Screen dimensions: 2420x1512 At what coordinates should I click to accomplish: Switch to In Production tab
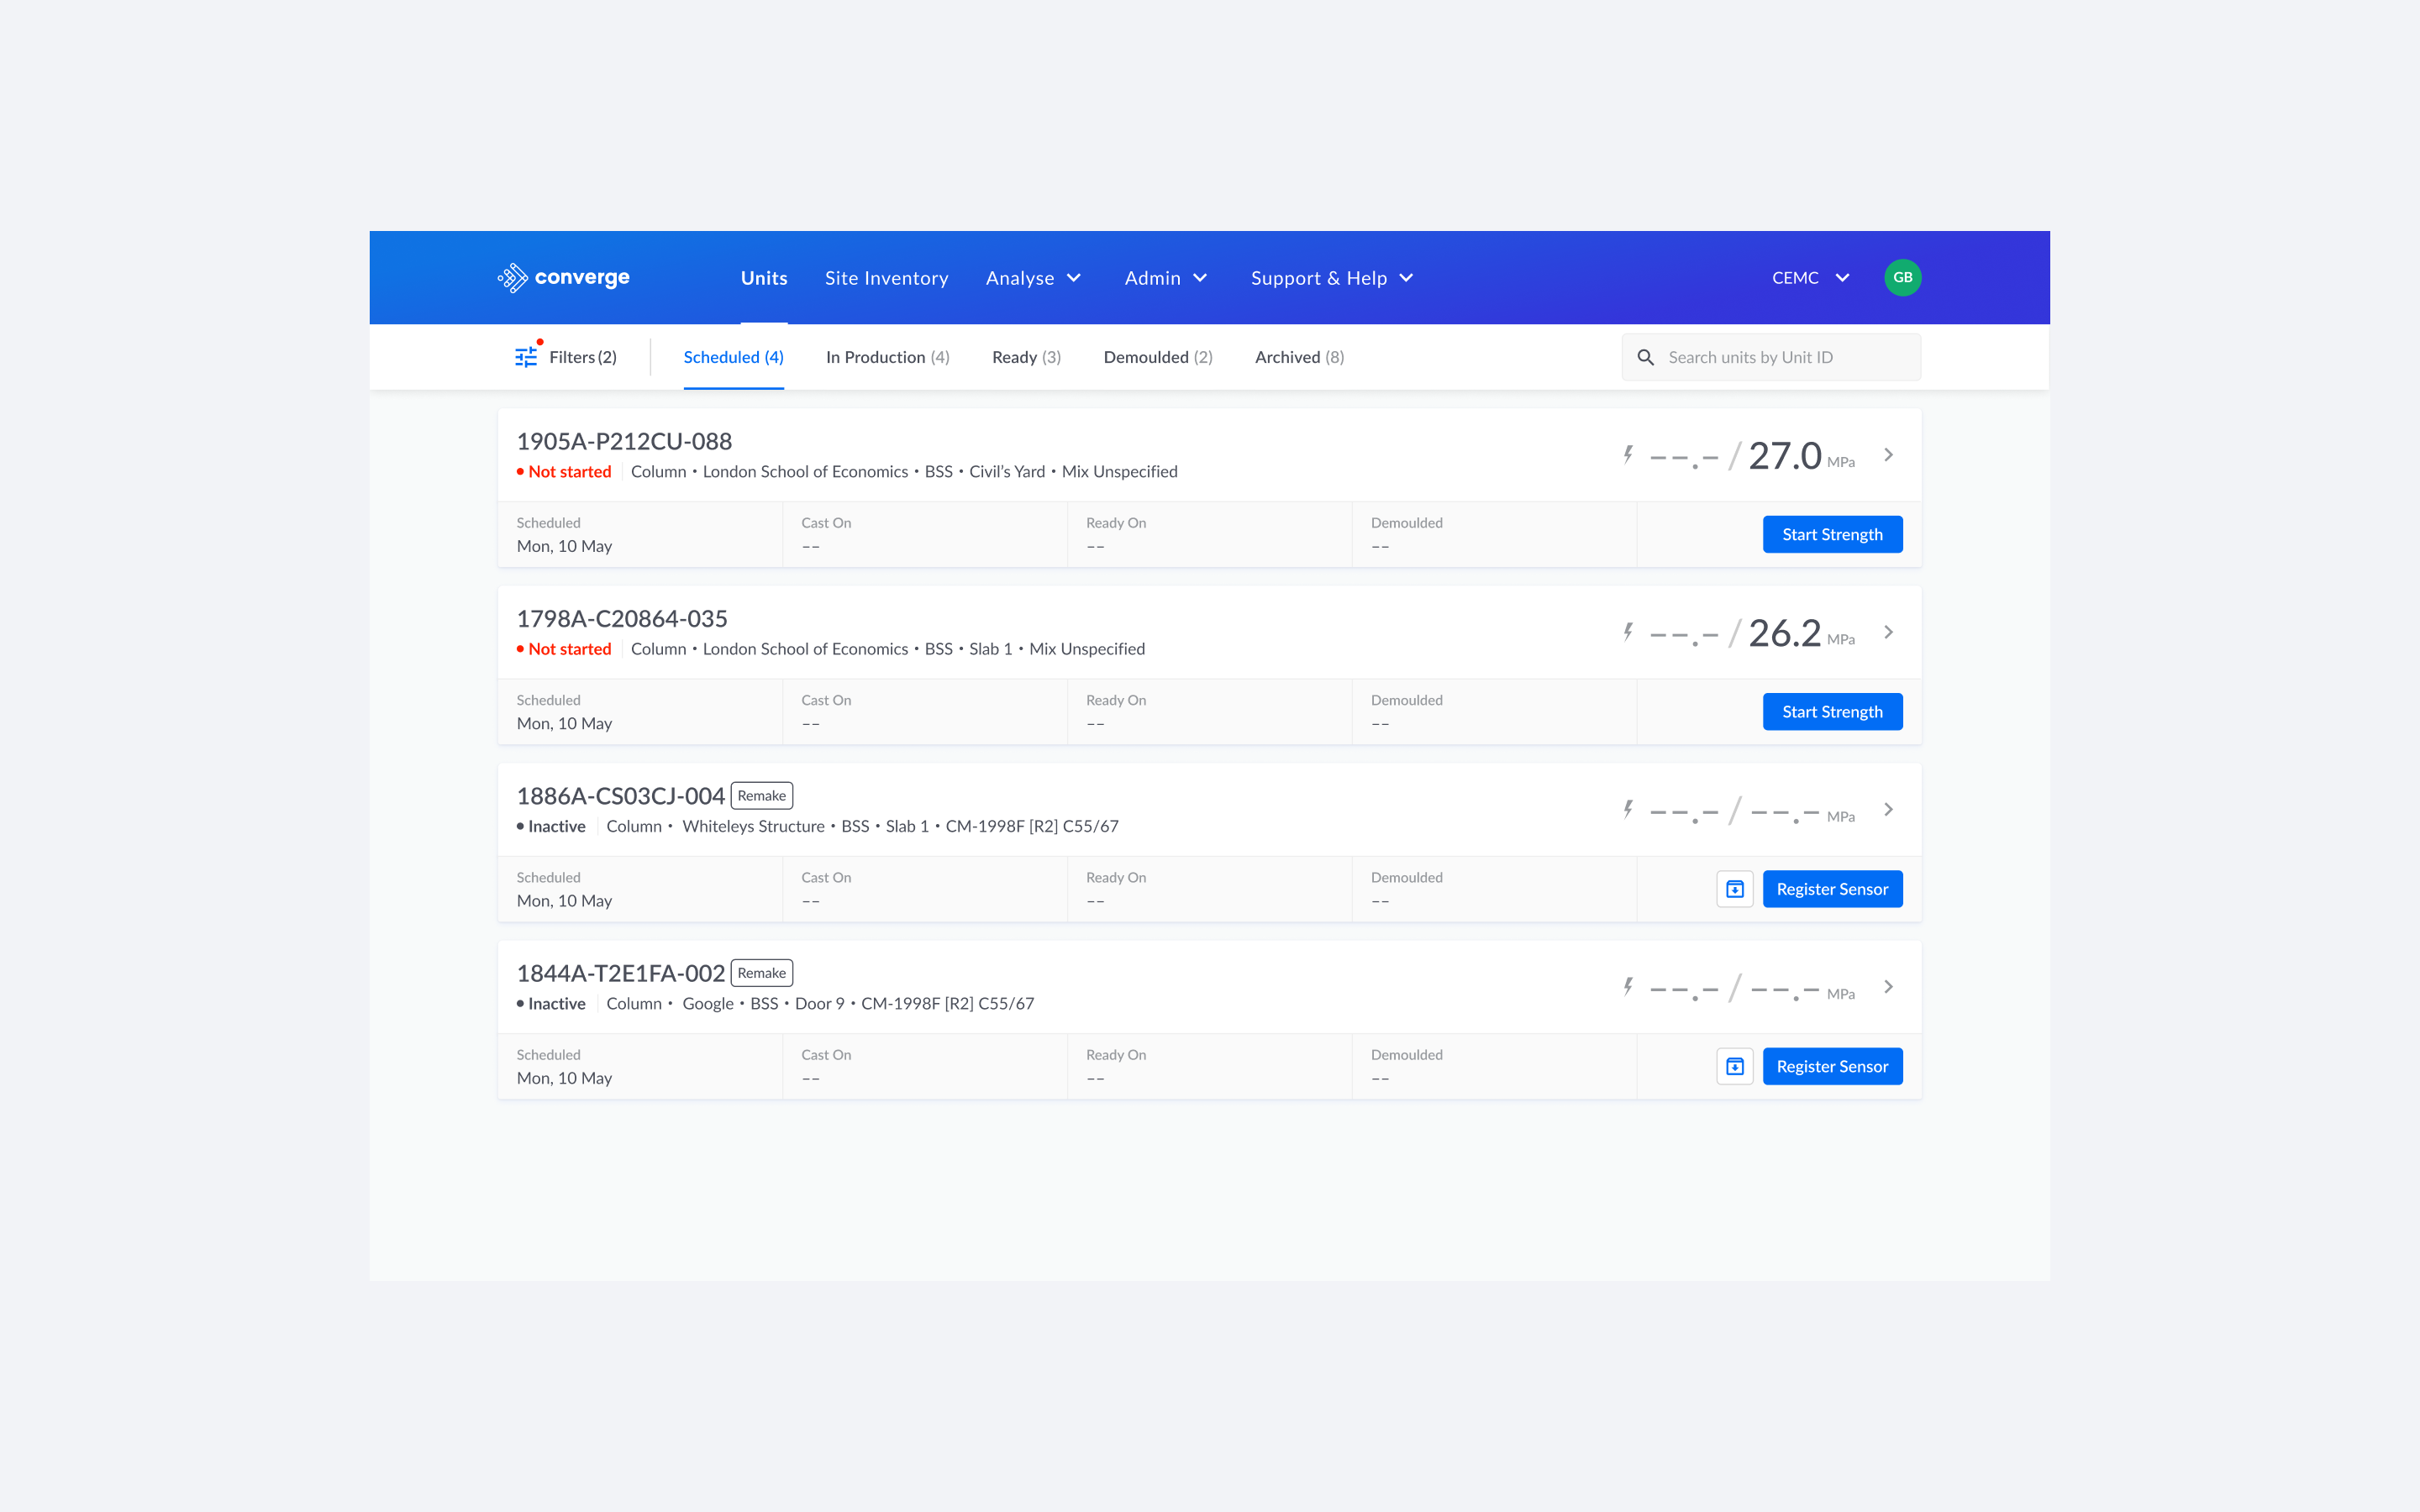[887, 357]
